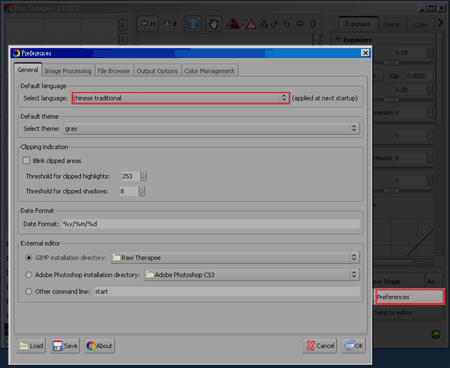Image resolution: width=450 pixels, height=368 pixels.
Task: Select Detail tab in main window
Action: pyautogui.click(x=392, y=25)
